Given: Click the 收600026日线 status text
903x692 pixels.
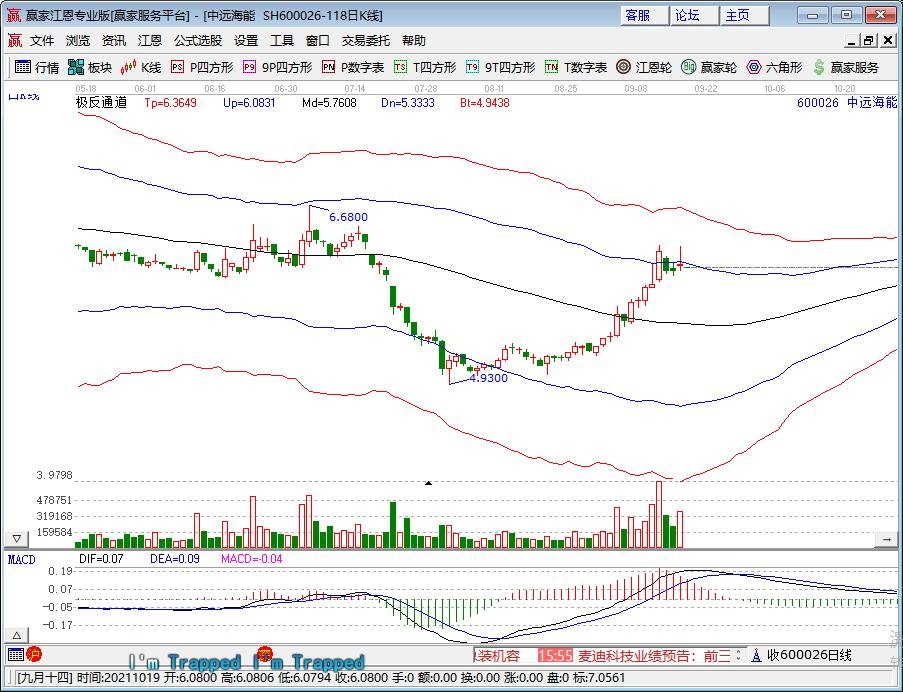Looking at the screenshot, I should 809,655.
